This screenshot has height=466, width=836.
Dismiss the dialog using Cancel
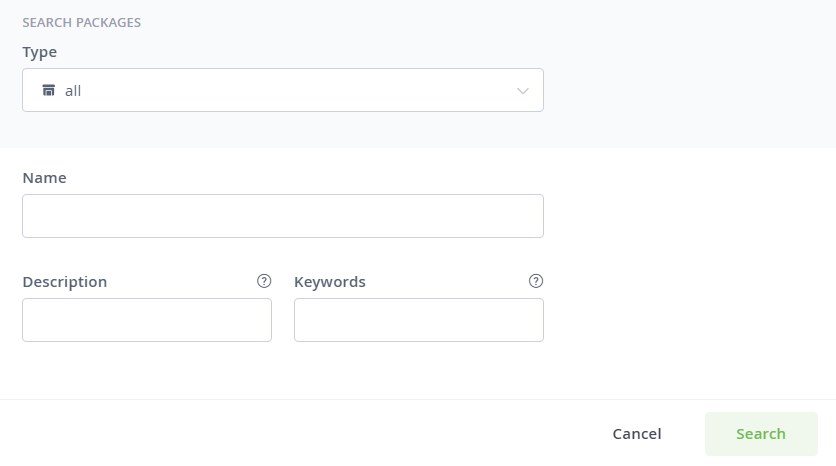pos(637,434)
